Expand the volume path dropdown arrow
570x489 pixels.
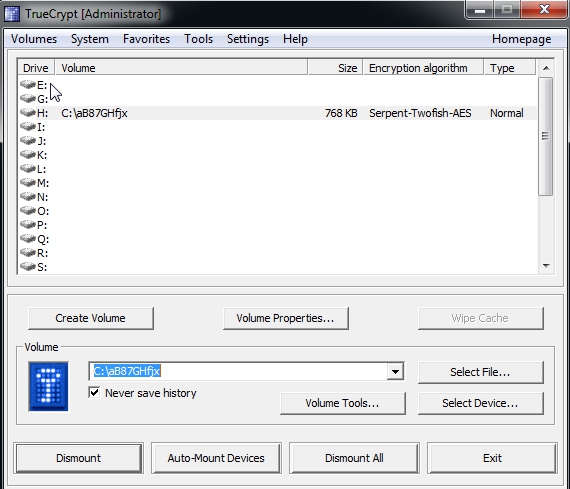coord(395,371)
